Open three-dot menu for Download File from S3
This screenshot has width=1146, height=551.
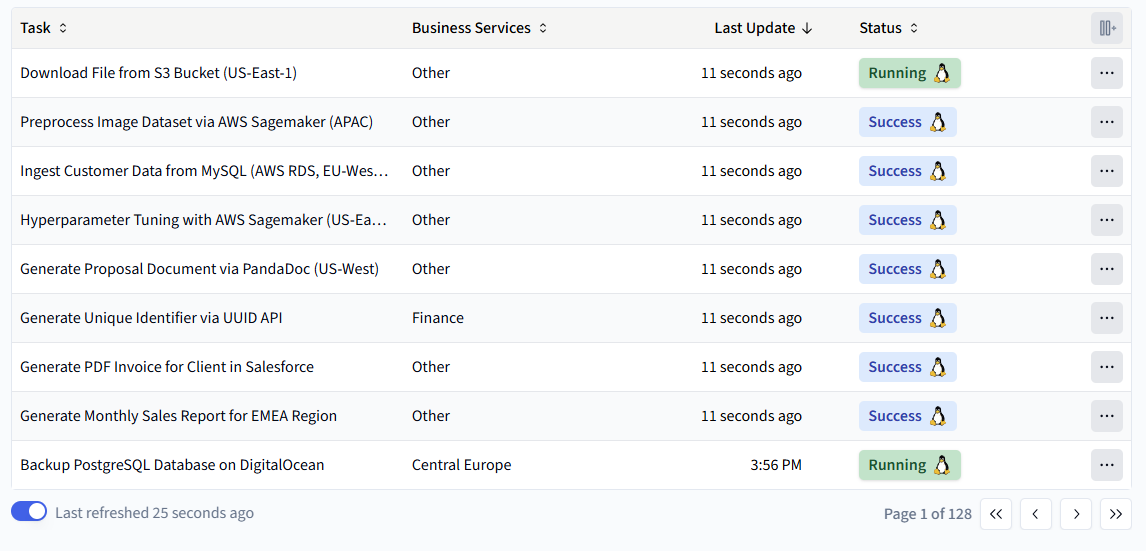point(1107,73)
